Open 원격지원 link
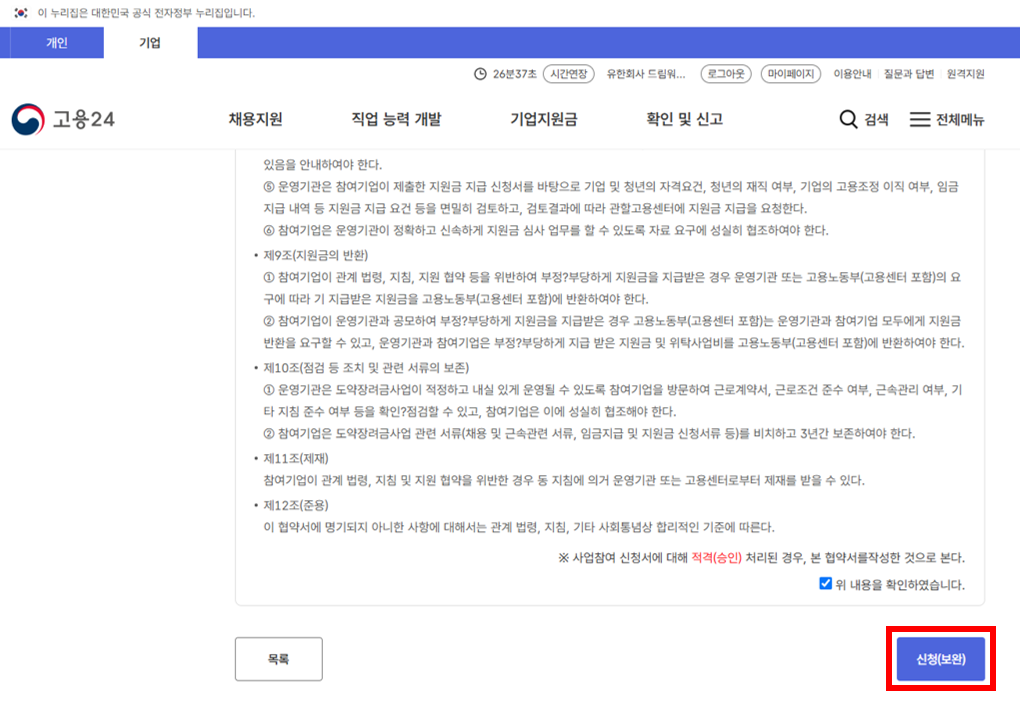 click(965, 74)
